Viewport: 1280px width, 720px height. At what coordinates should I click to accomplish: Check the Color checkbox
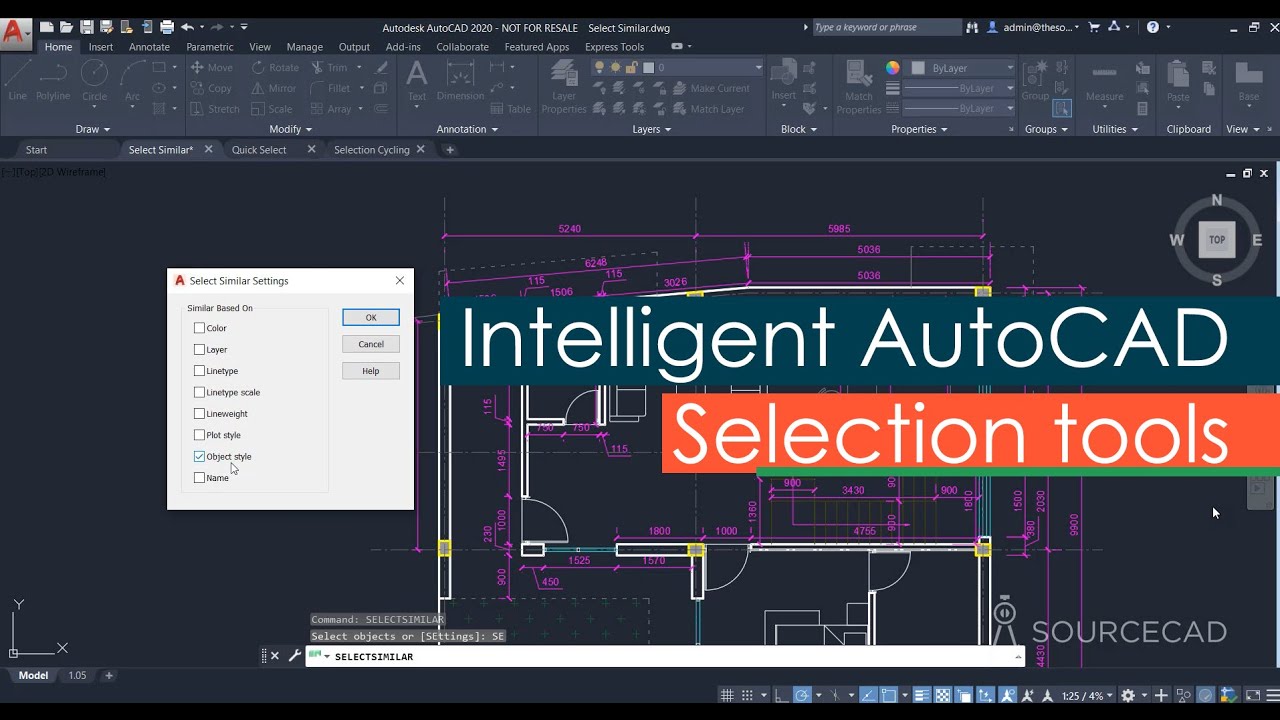(199, 328)
